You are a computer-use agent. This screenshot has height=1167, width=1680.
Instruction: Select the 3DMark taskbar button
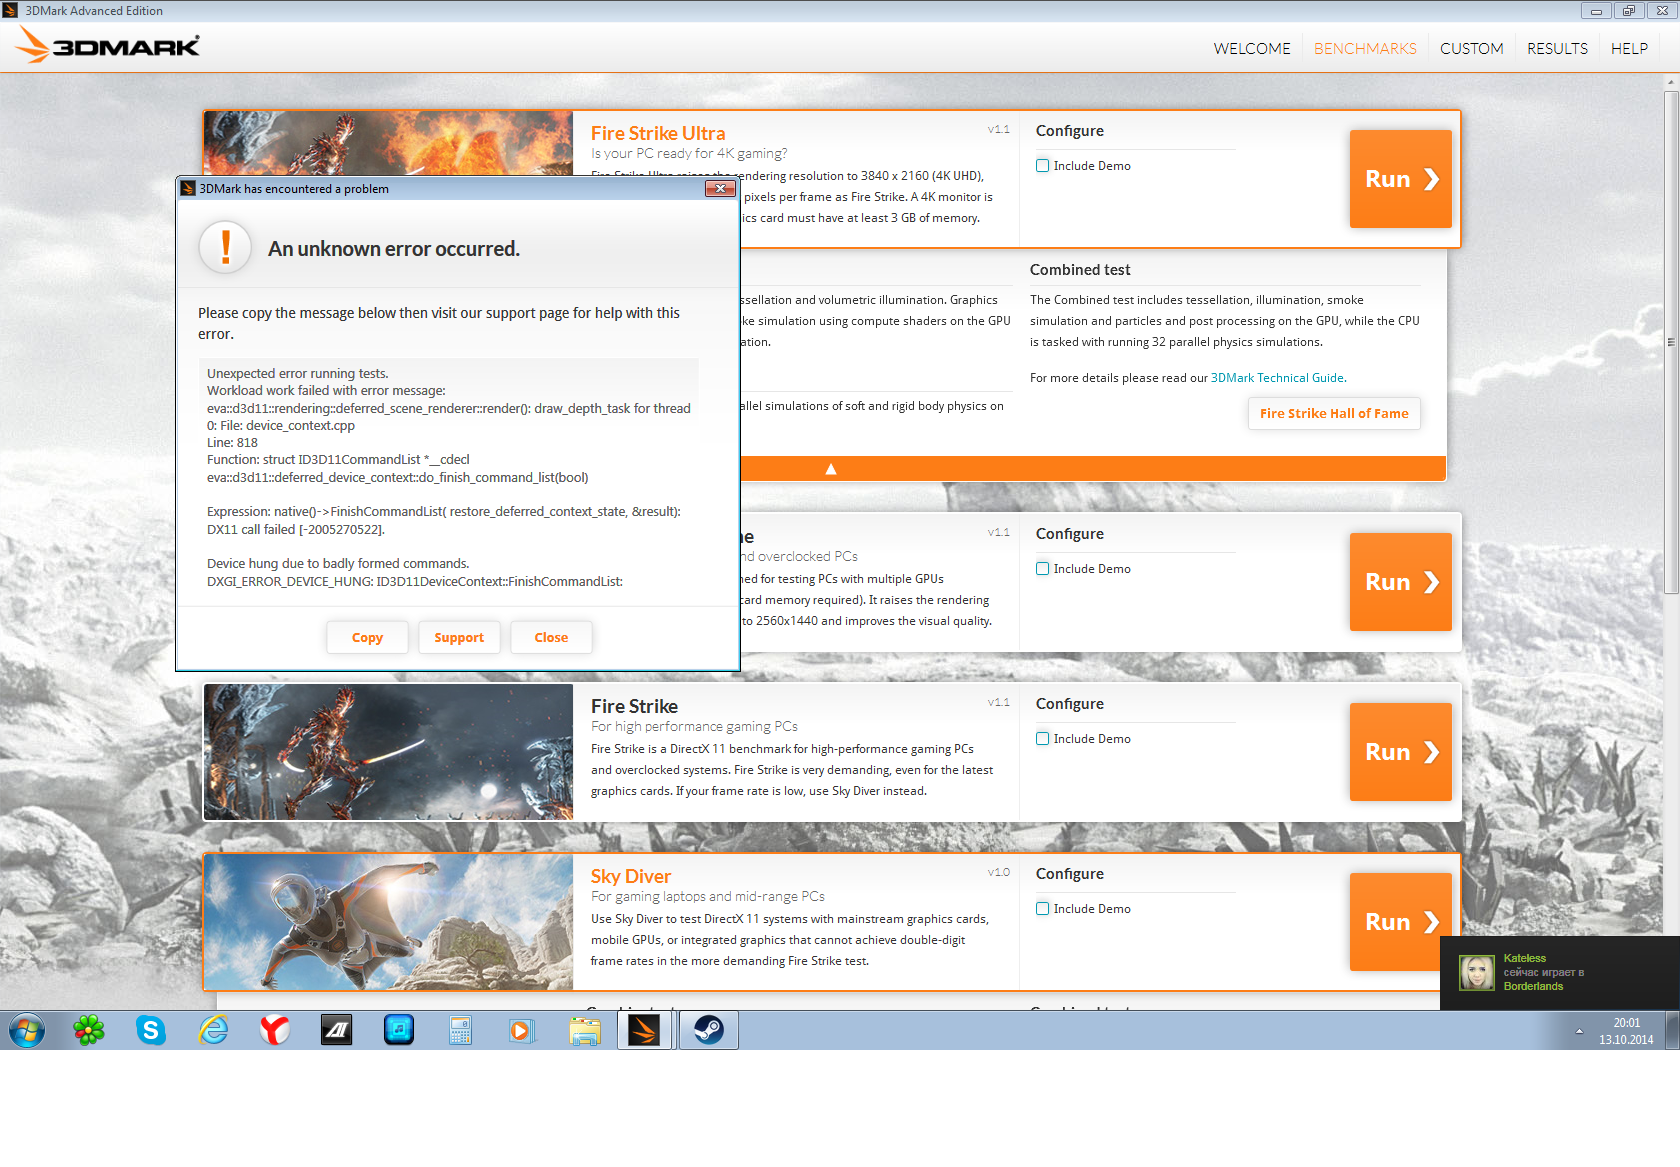(x=646, y=1030)
